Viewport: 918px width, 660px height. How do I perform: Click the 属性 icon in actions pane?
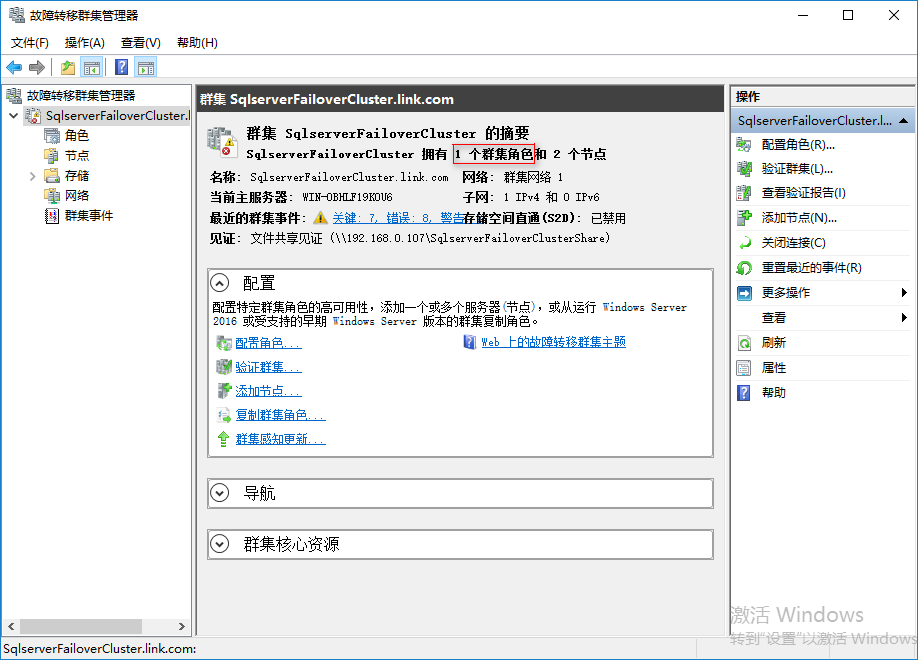744,368
